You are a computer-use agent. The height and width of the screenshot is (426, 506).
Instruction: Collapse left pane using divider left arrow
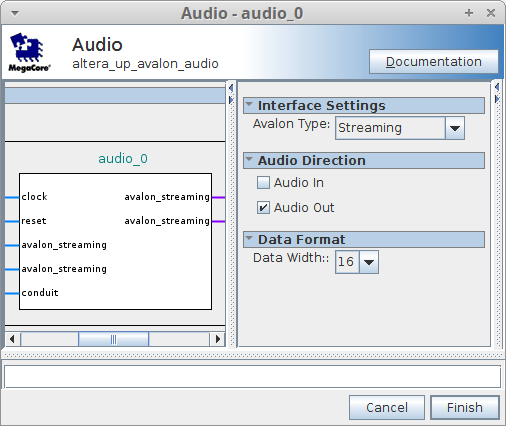point(231,89)
